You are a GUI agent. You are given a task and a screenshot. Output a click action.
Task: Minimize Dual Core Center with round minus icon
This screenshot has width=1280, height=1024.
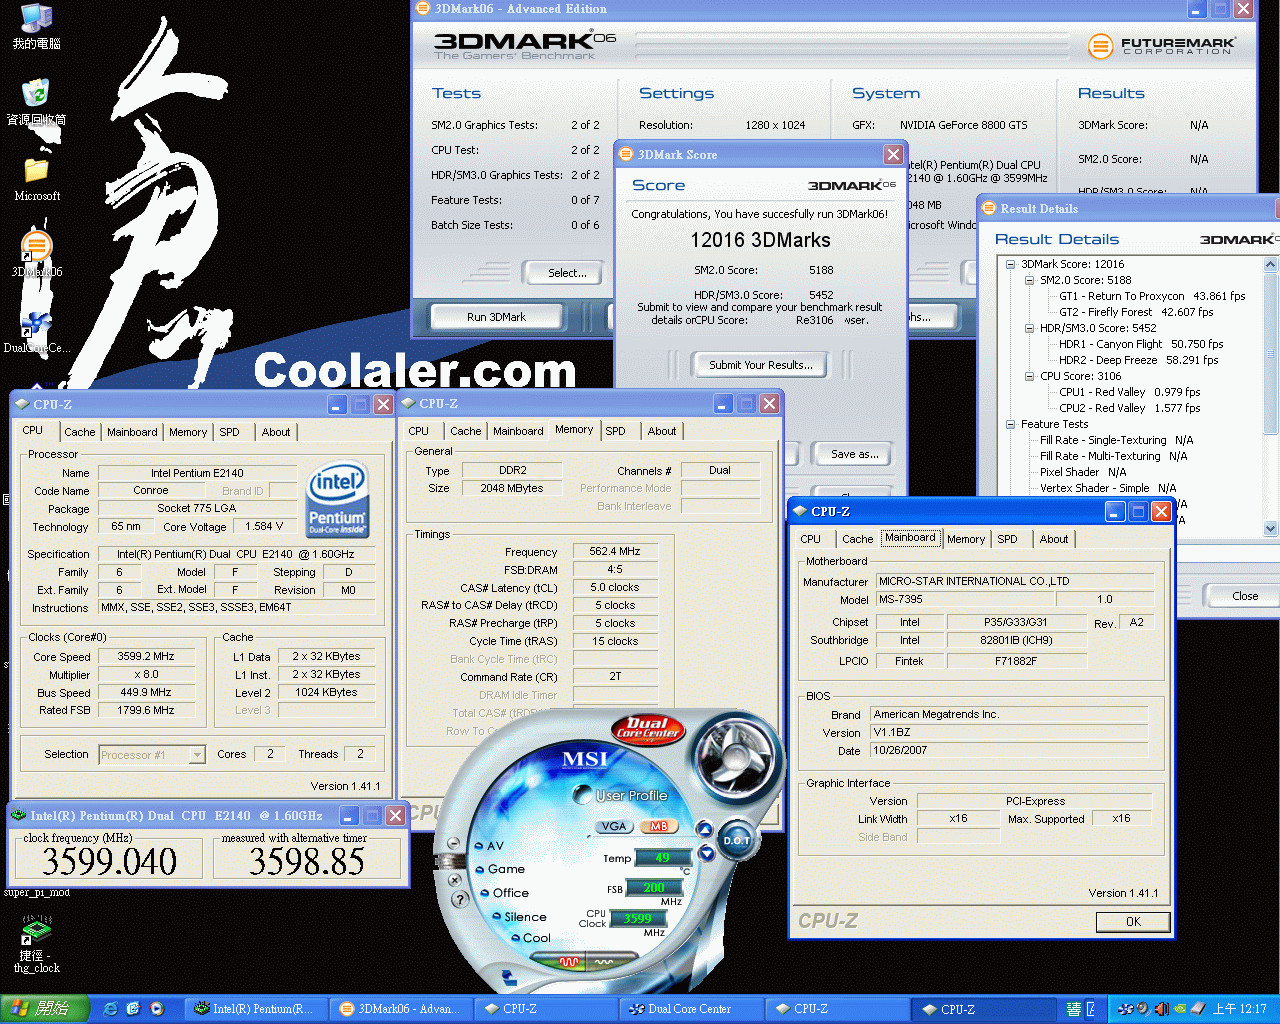pos(453,845)
